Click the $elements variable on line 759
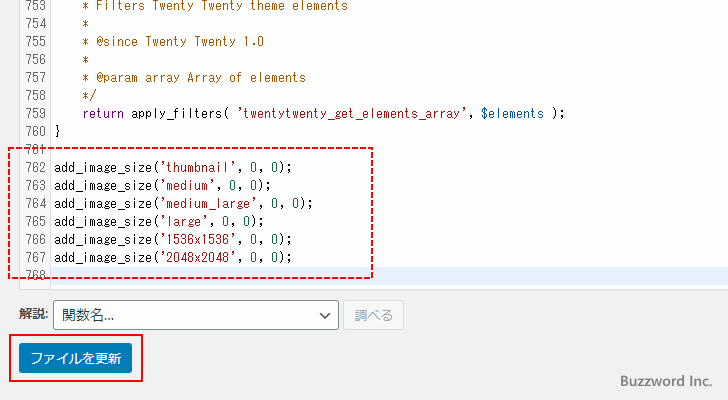Viewport: 728px width, 400px height. [x=512, y=113]
